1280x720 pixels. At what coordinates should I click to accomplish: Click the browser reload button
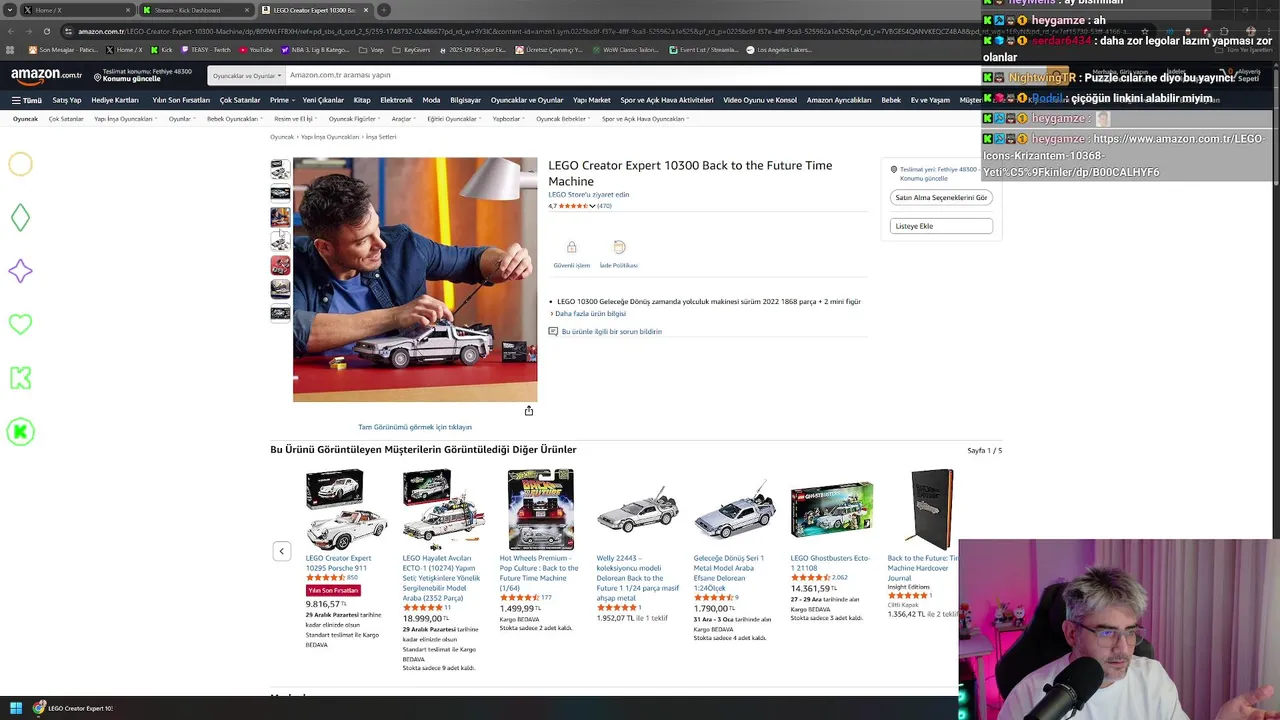[x=47, y=31]
